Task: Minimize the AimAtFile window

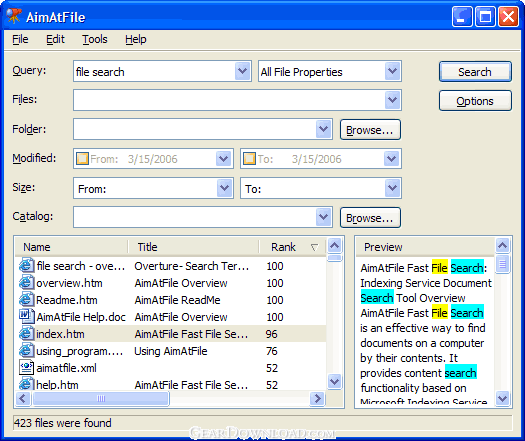Action: [x=462, y=16]
